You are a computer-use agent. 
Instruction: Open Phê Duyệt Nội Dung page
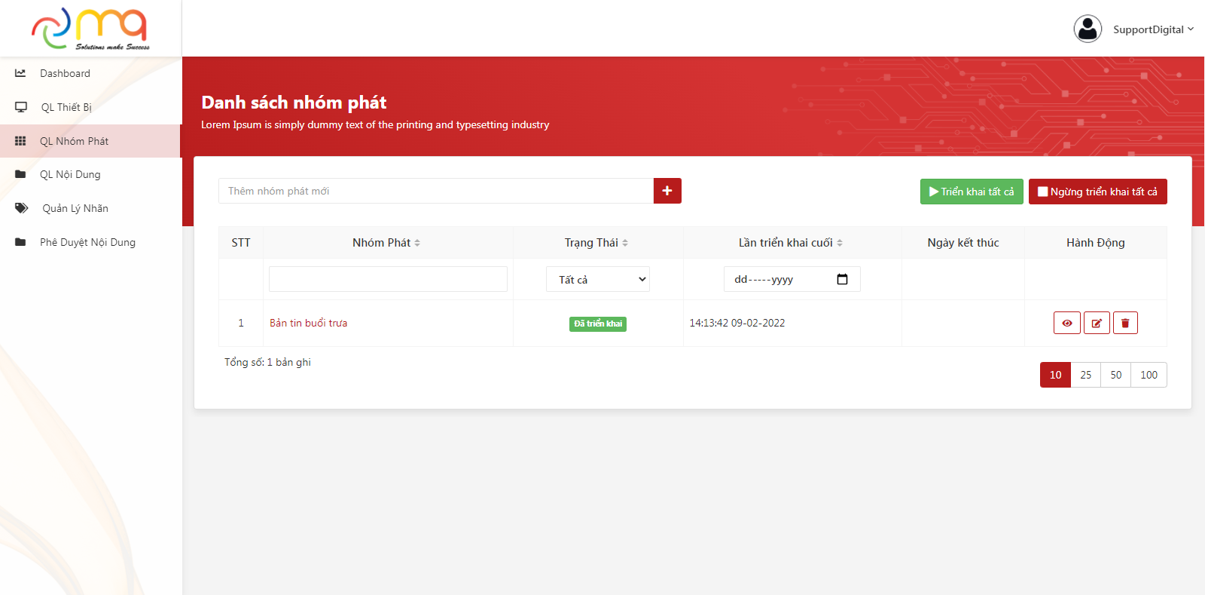tap(87, 242)
